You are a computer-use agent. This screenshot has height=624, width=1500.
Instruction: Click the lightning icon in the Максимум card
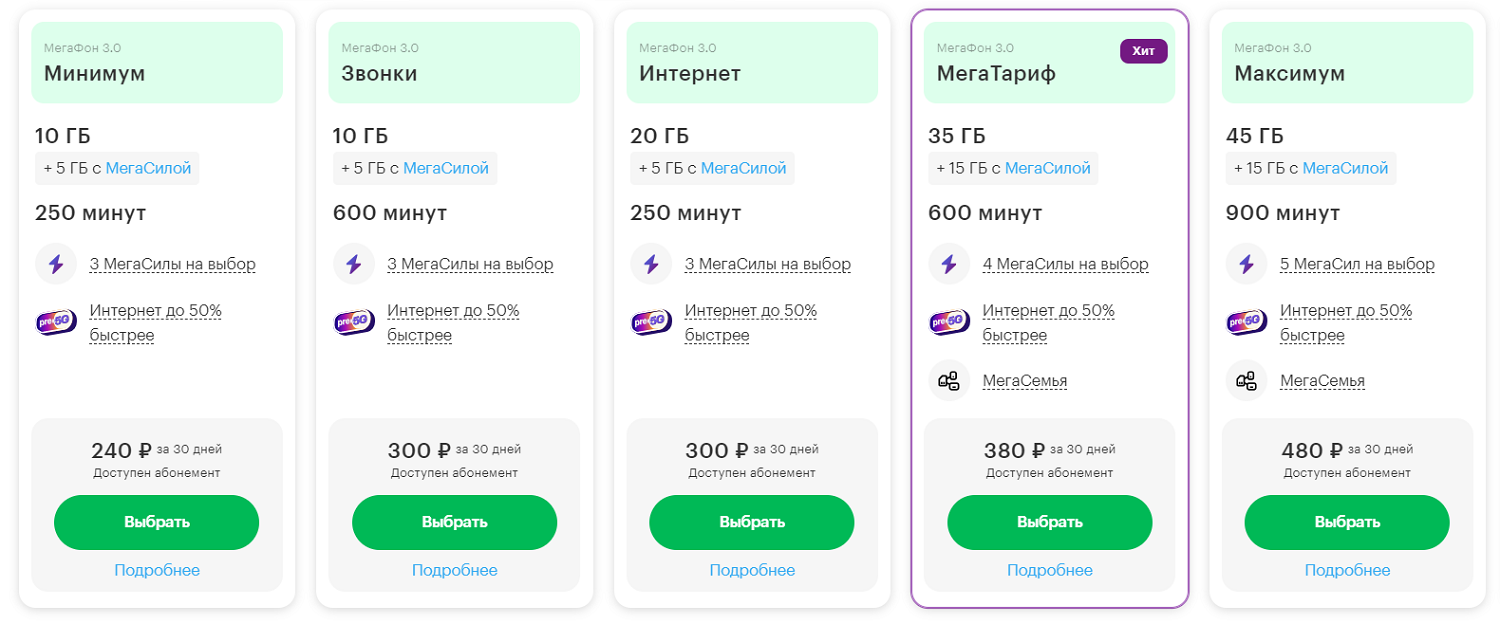tap(1246, 264)
